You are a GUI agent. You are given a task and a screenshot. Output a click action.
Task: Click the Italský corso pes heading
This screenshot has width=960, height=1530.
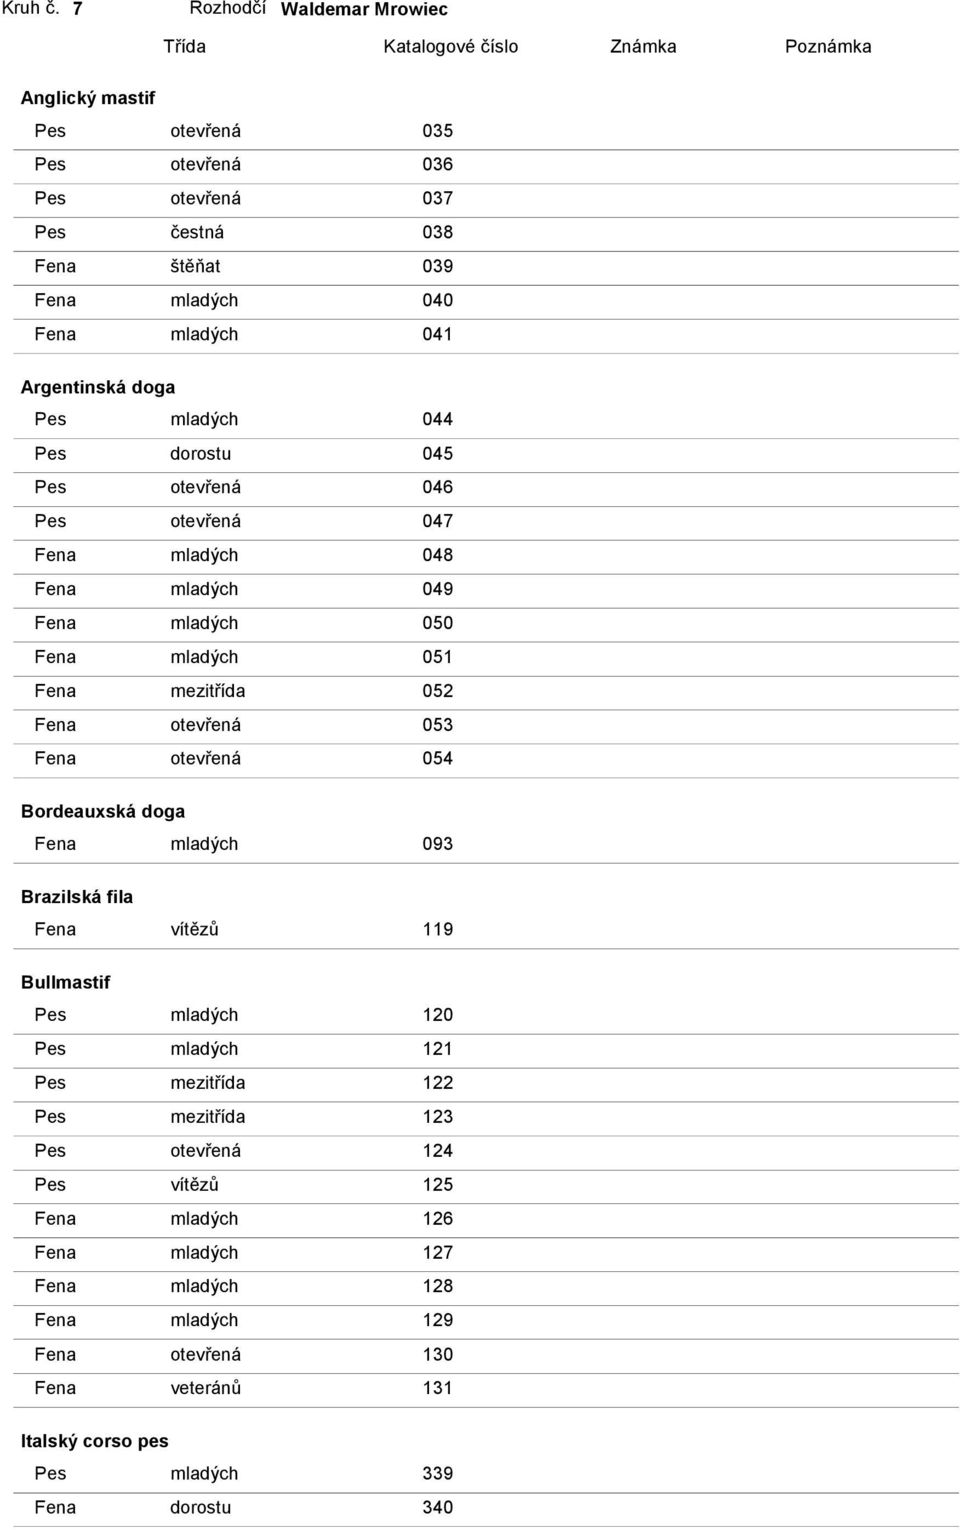[95, 1441]
